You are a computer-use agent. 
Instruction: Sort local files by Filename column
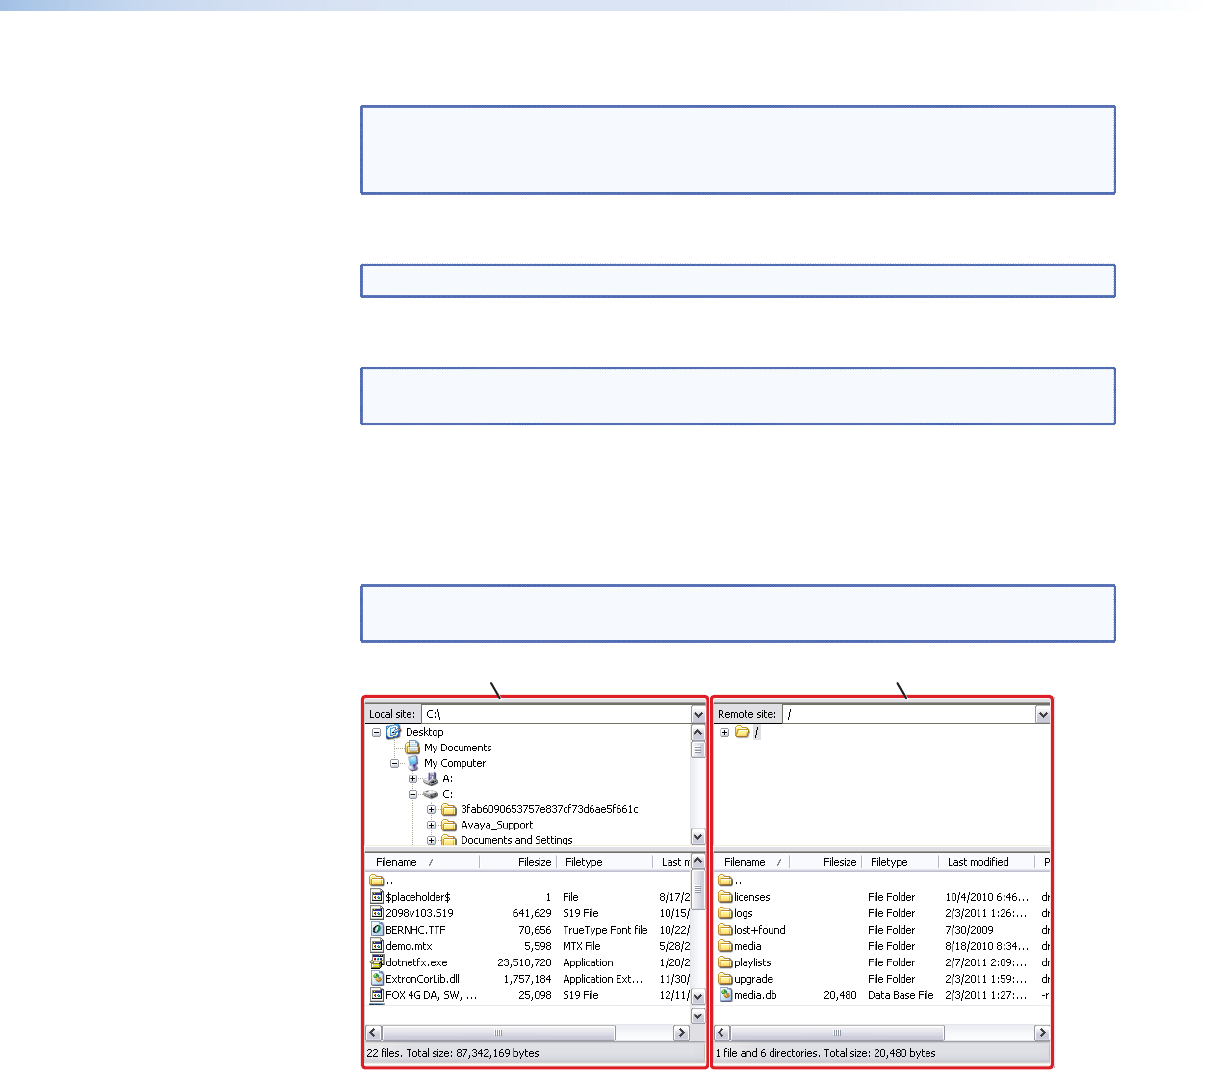[422, 862]
